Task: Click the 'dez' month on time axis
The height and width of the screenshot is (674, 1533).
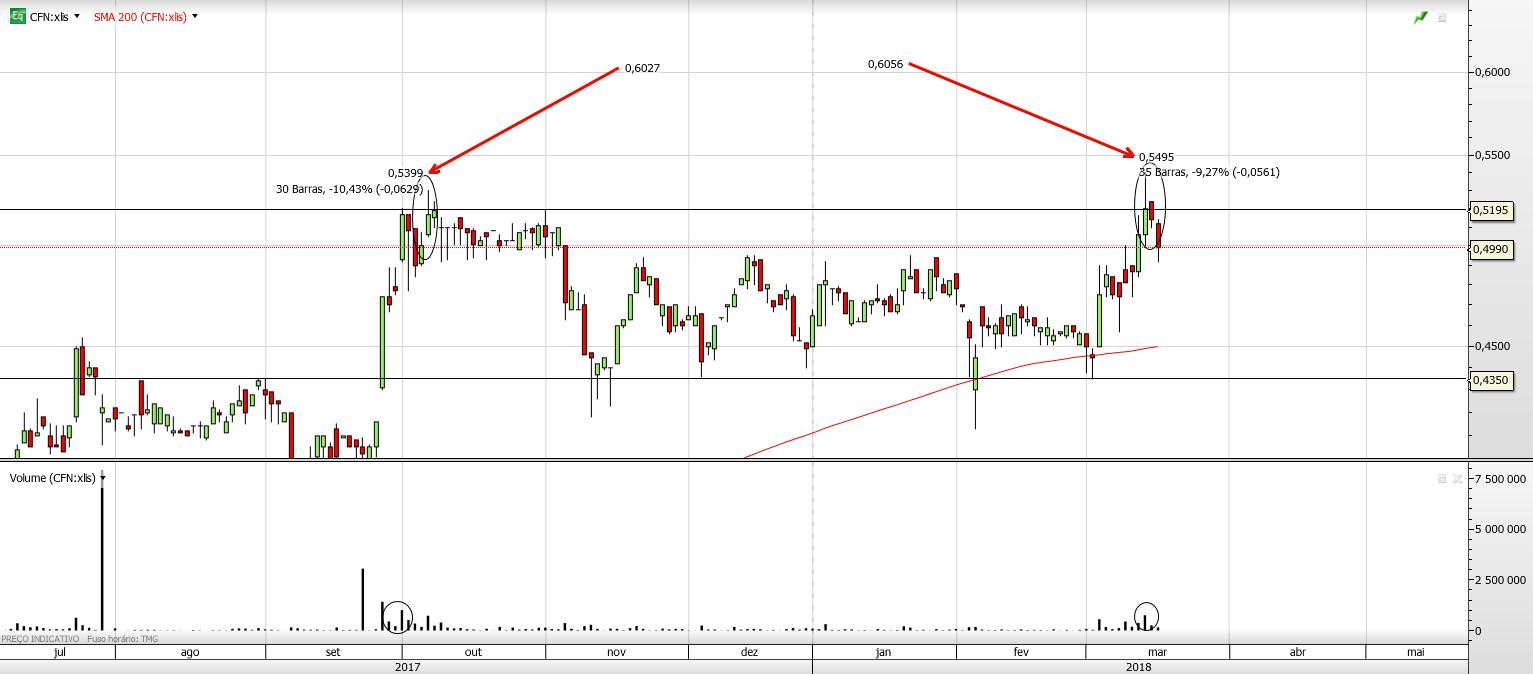Action: point(749,652)
